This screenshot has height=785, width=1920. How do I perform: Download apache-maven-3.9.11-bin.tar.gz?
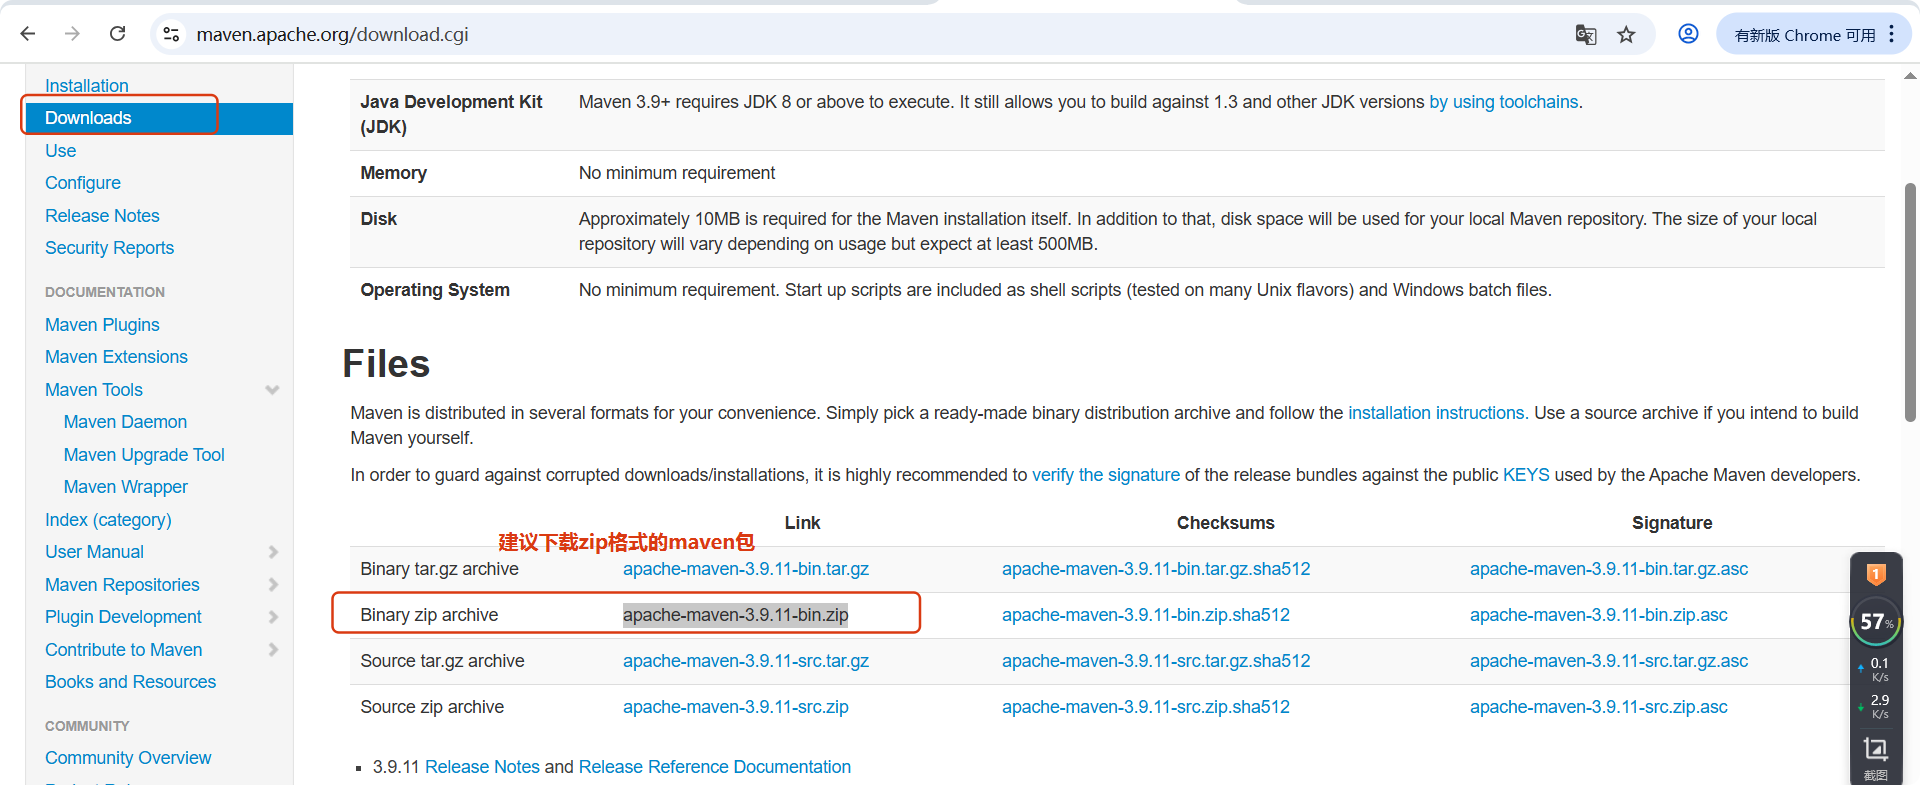pos(746,569)
